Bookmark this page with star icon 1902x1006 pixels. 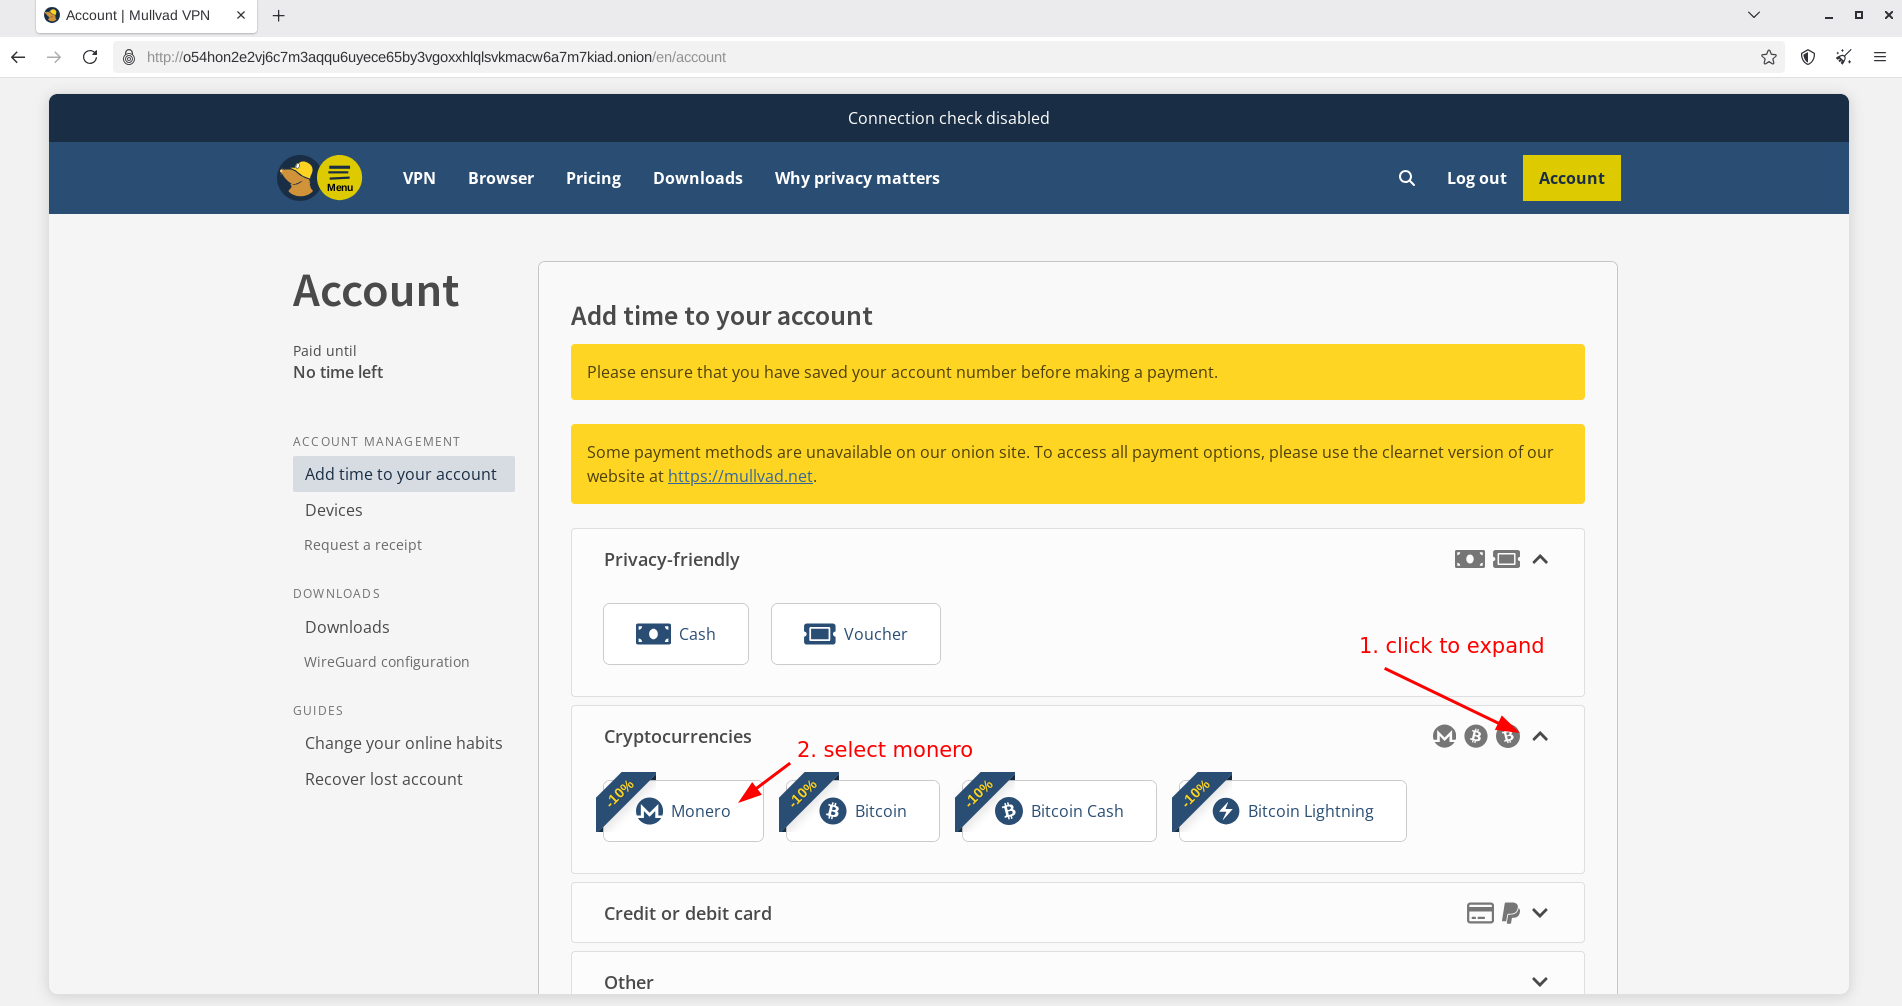(1768, 57)
